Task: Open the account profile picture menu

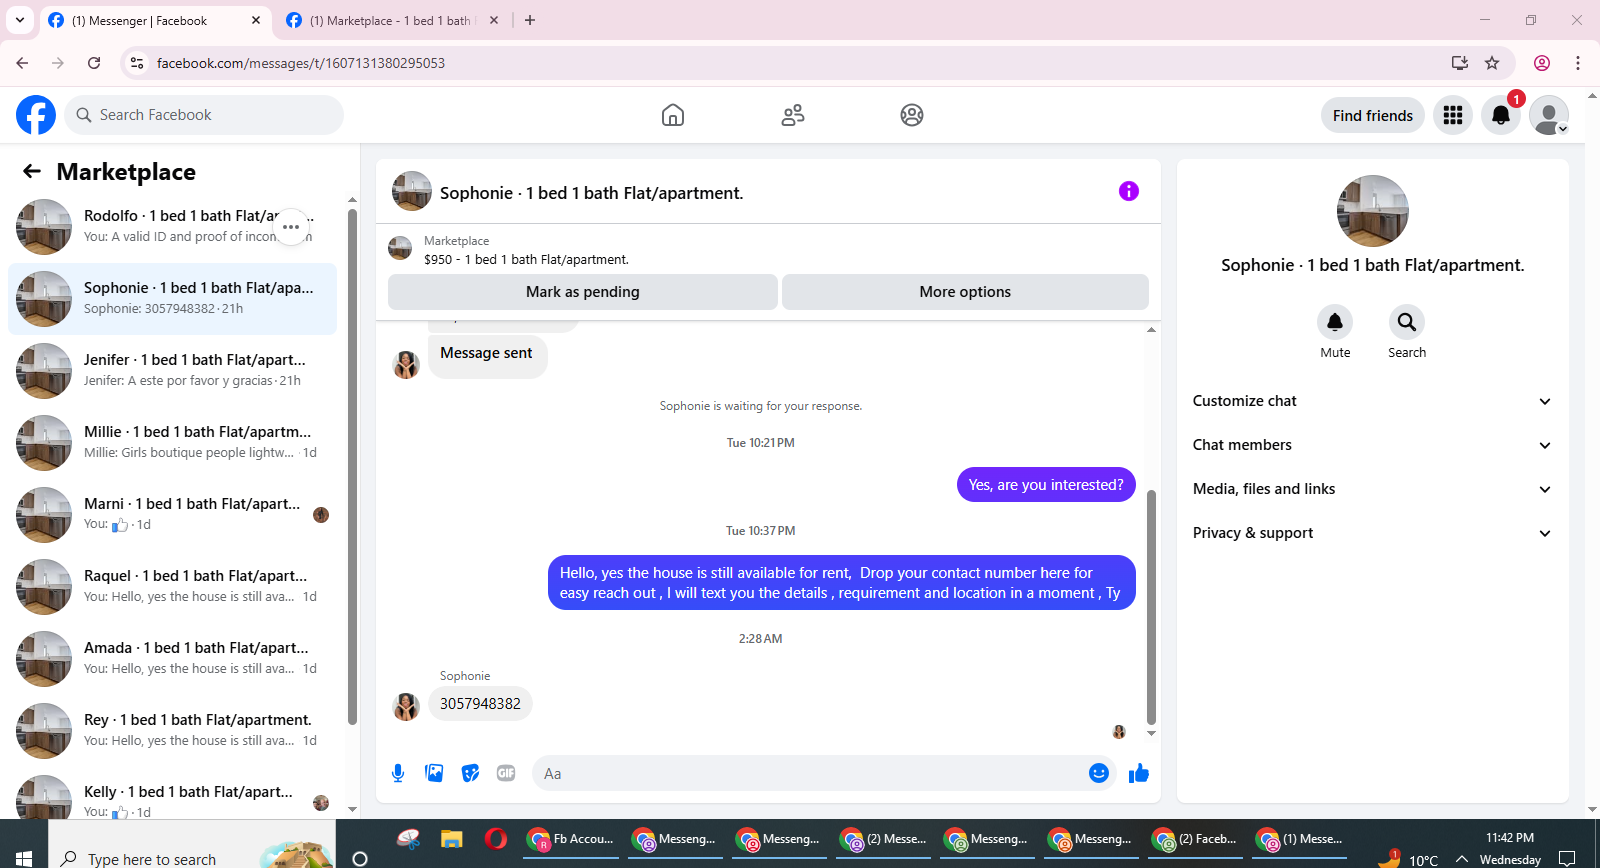Action: click(1549, 115)
